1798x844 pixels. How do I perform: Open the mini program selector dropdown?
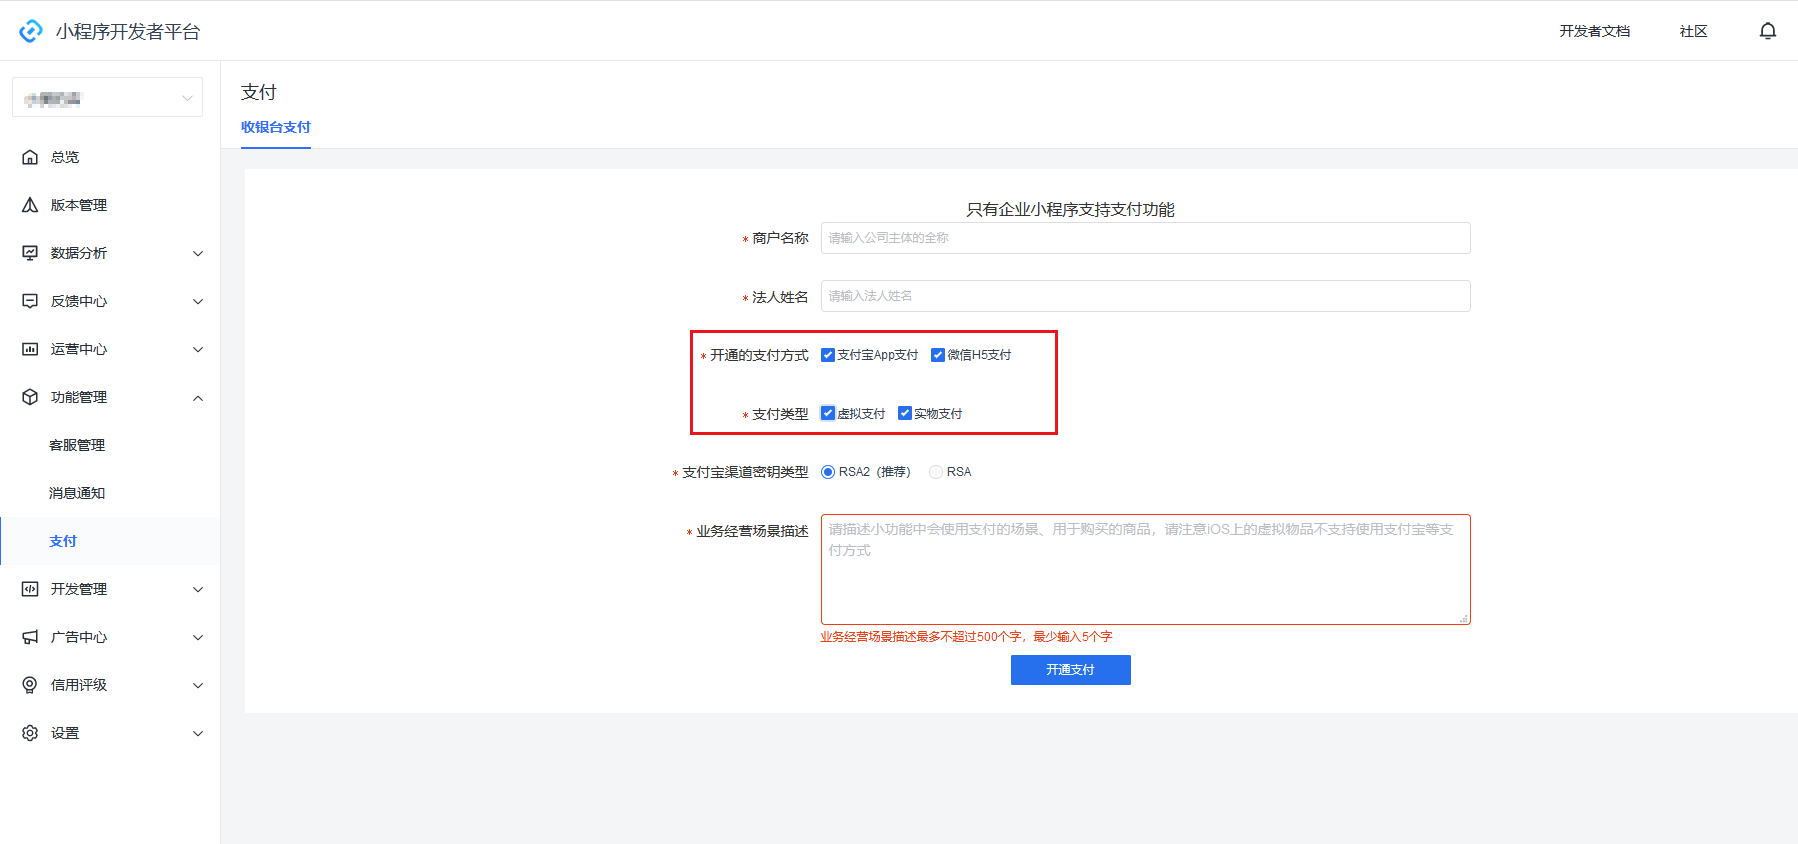coord(107,98)
